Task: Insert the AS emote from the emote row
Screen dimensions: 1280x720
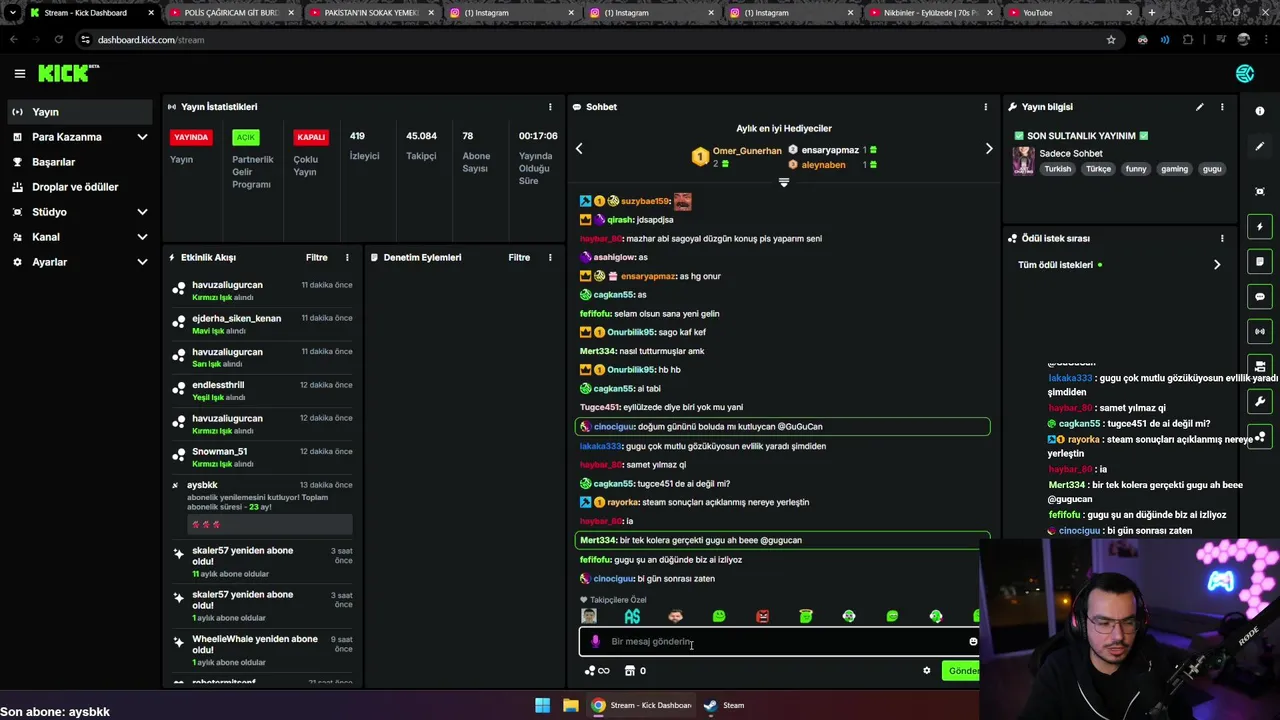Action: (632, 617)
